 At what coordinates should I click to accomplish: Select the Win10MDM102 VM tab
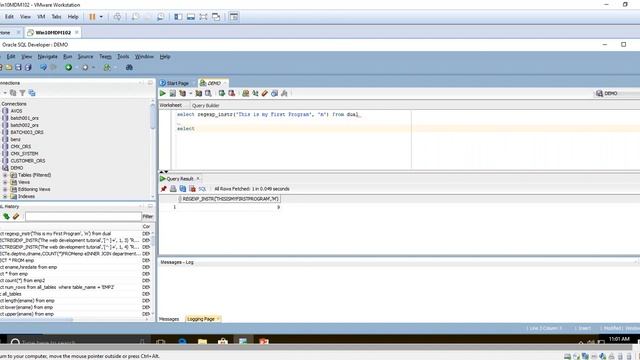point(52,32)
